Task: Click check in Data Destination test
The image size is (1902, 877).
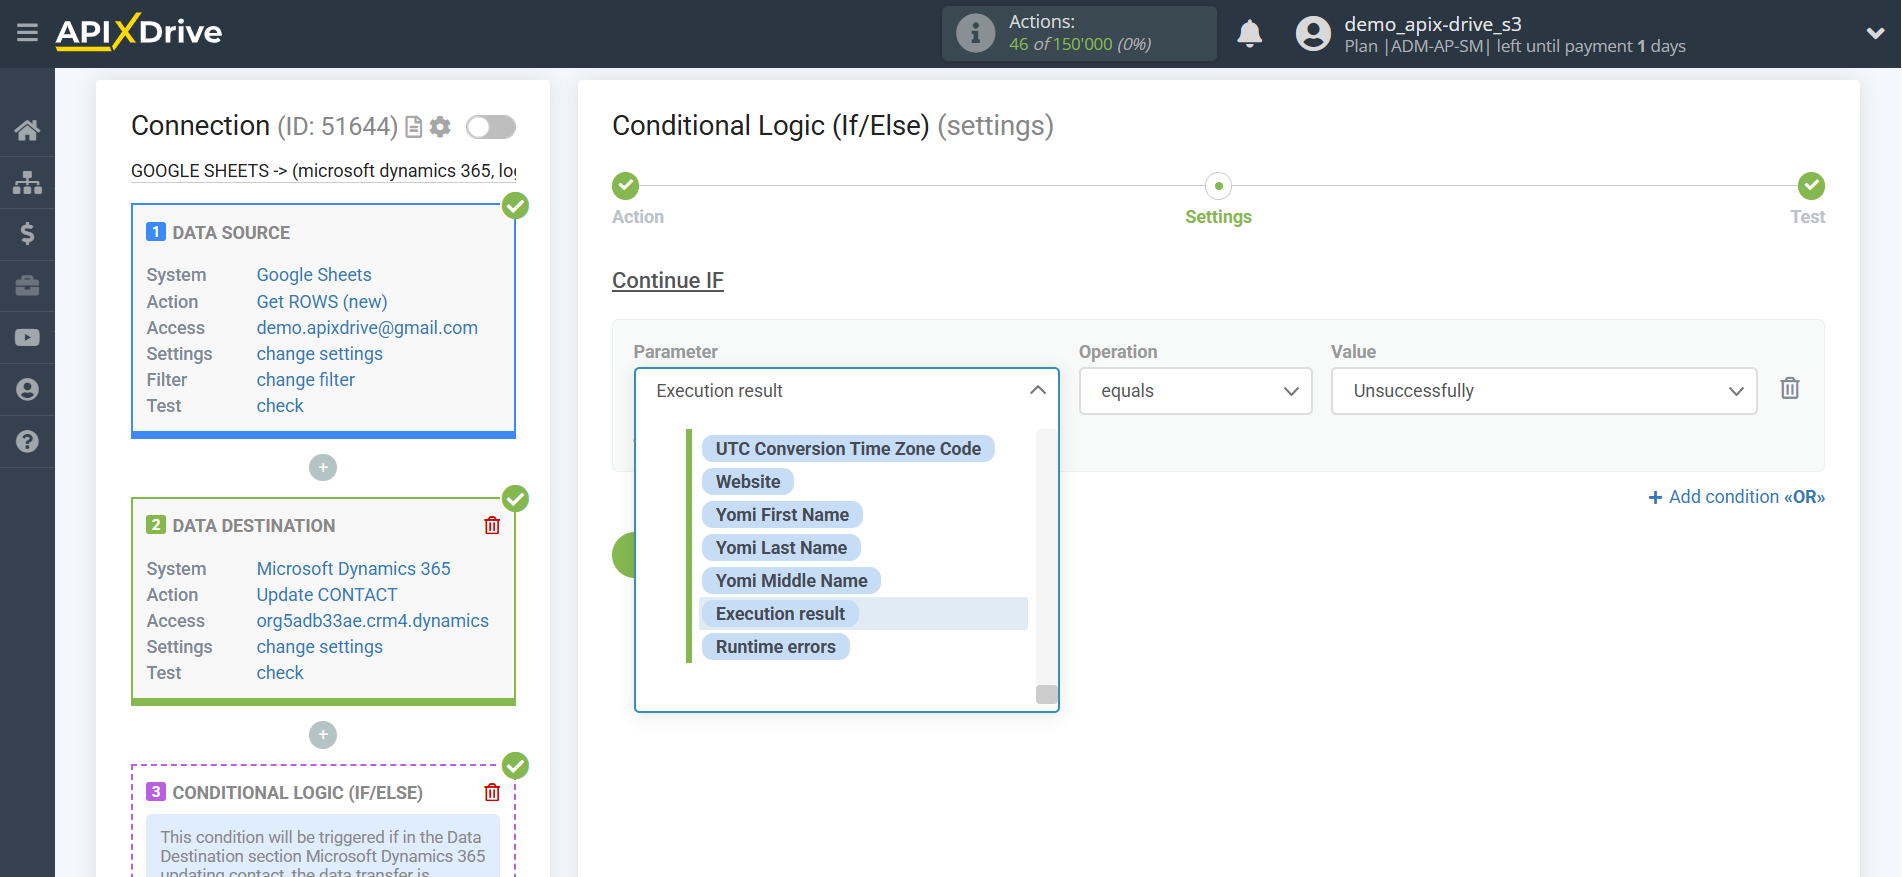Action: (x=280, y=673)
